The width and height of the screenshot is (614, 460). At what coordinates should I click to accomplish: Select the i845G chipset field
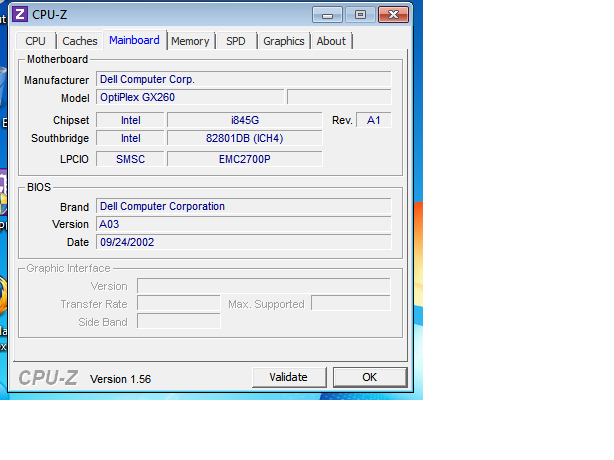pyautogui.click(x=244, y=120)
